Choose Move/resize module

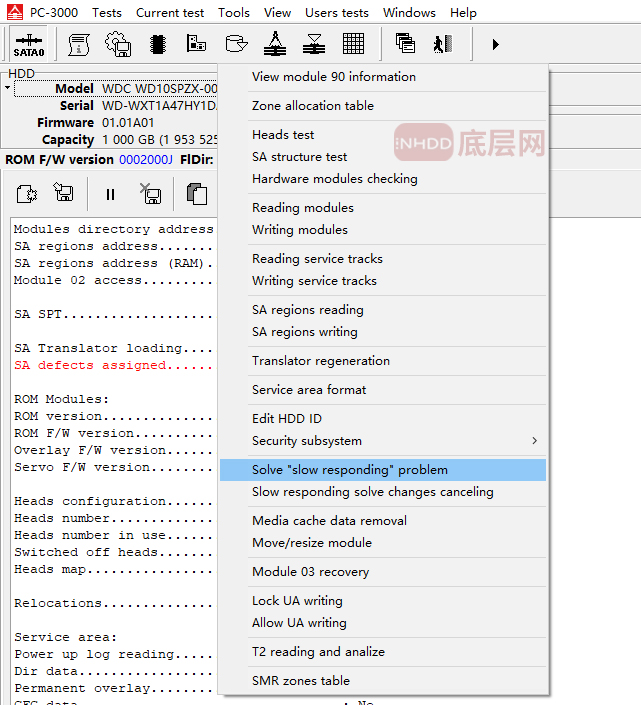383,543
